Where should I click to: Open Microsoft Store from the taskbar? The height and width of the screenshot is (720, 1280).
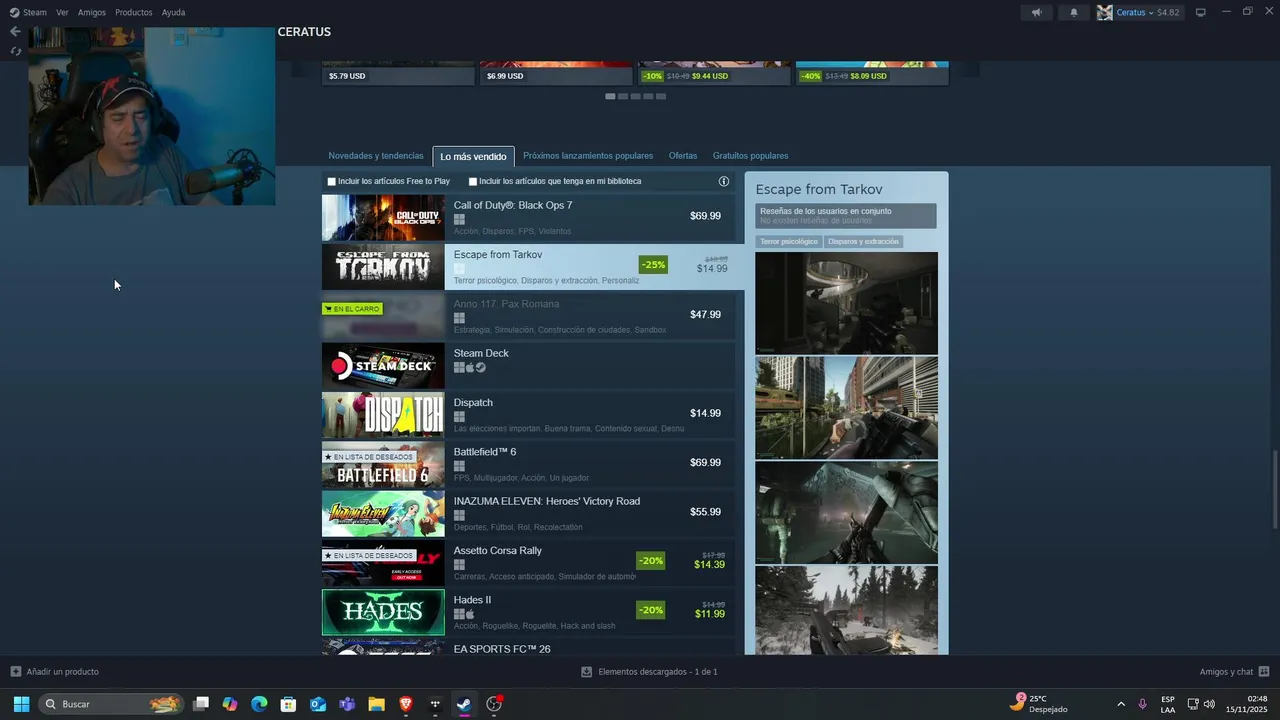click(x=288, y=704)
